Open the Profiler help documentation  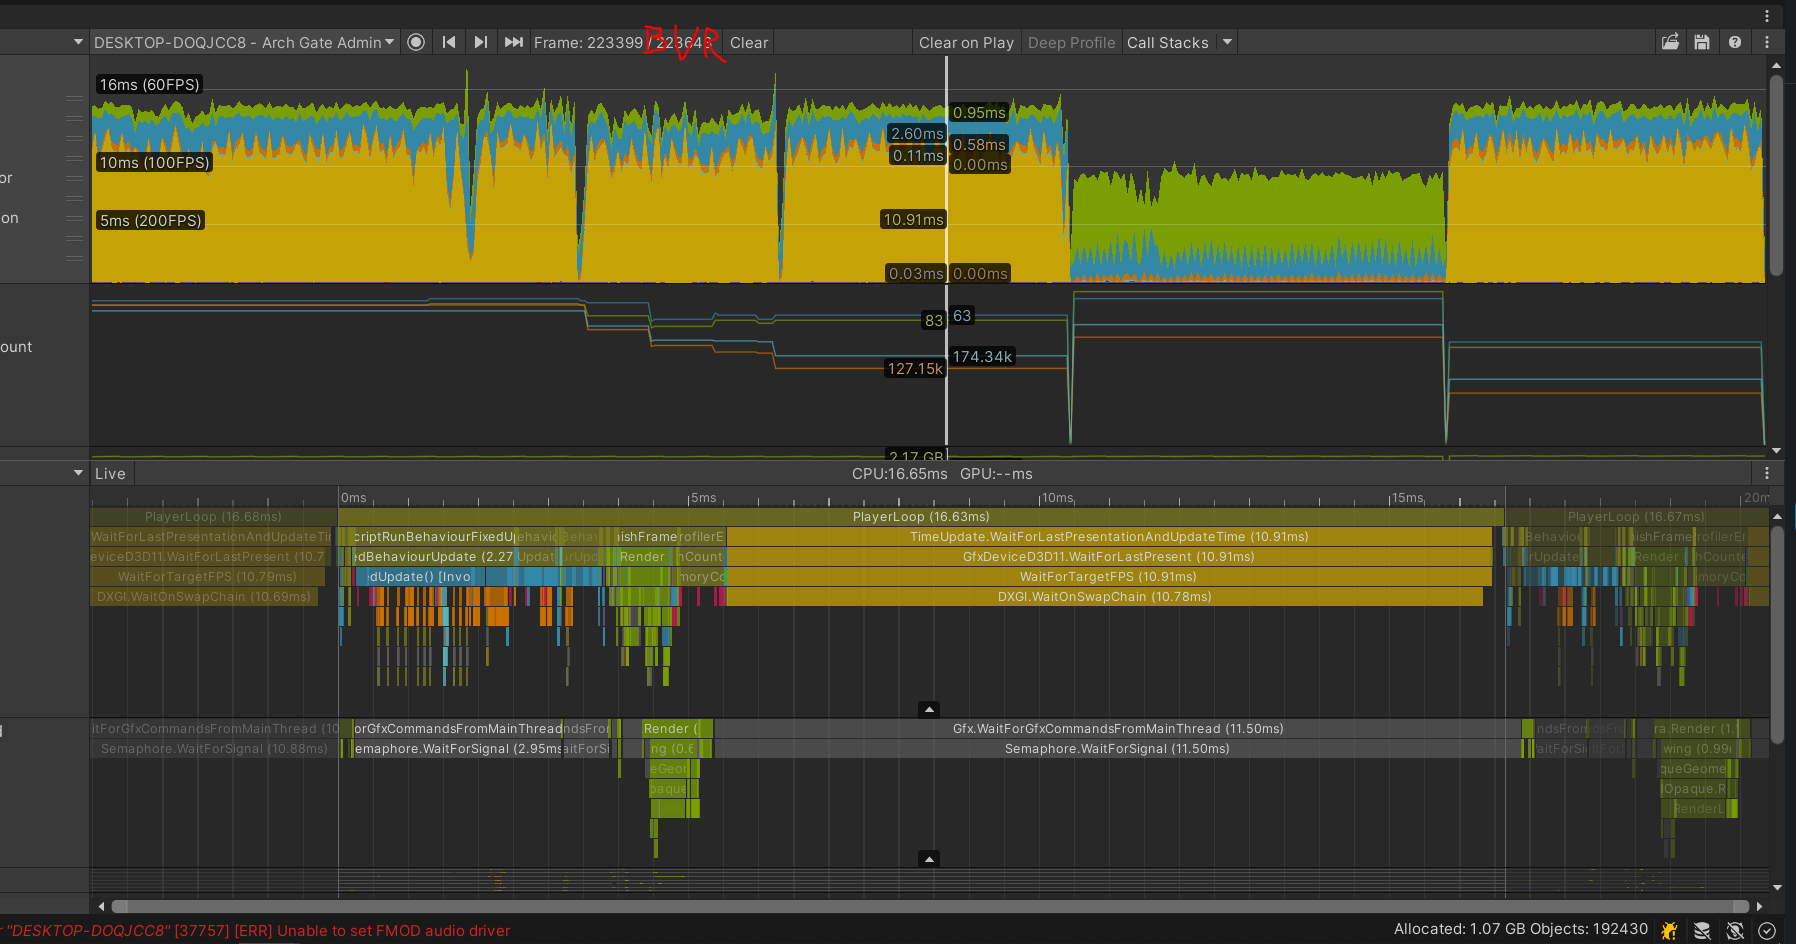1735,42
